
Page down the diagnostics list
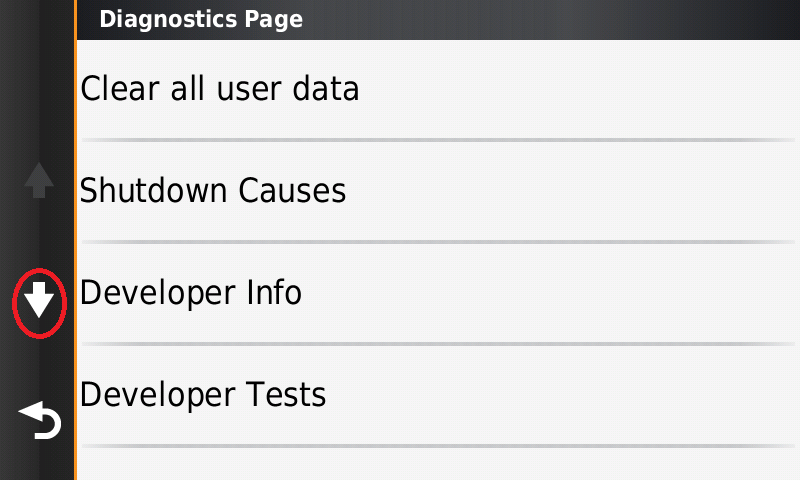(39, 300)
